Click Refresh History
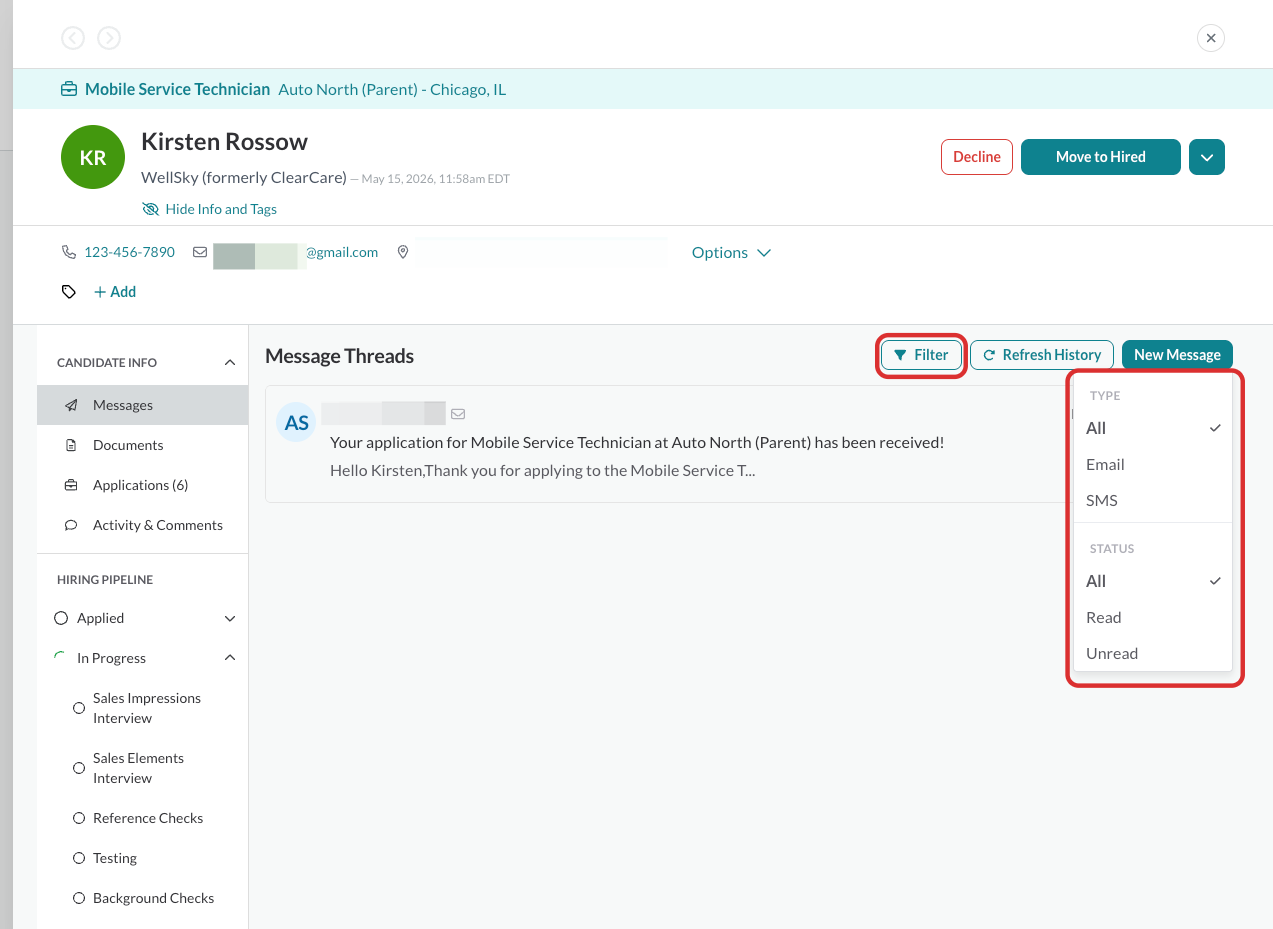Screen dimensions: 1273x929 click(x=1041, y=355)
